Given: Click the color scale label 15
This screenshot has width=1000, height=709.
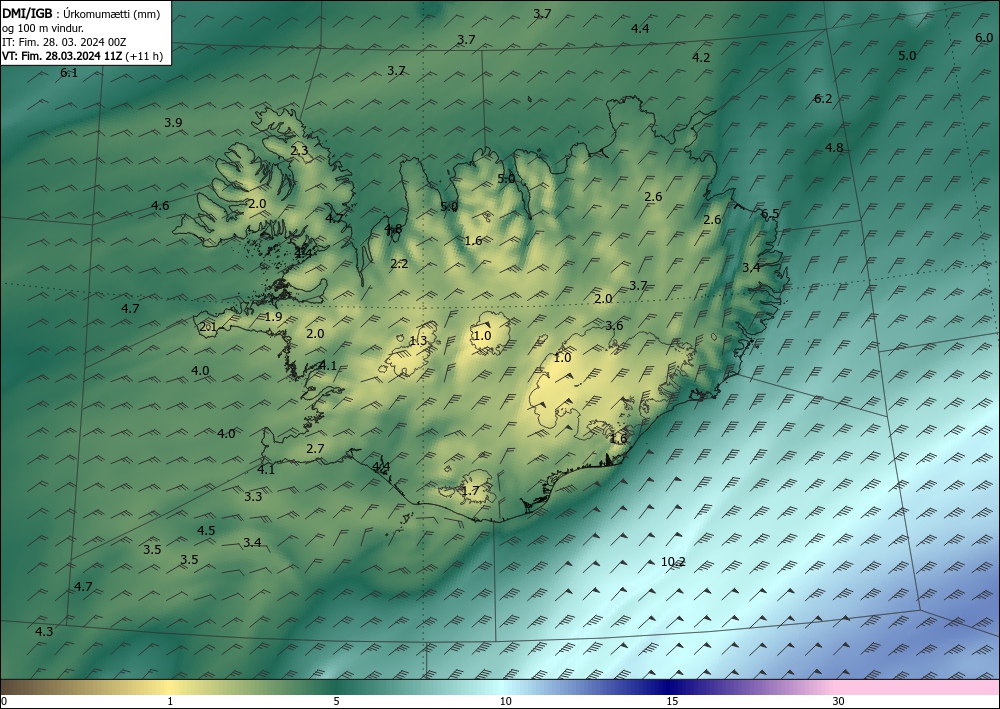Looking at the screenshot, I should 672,702.
